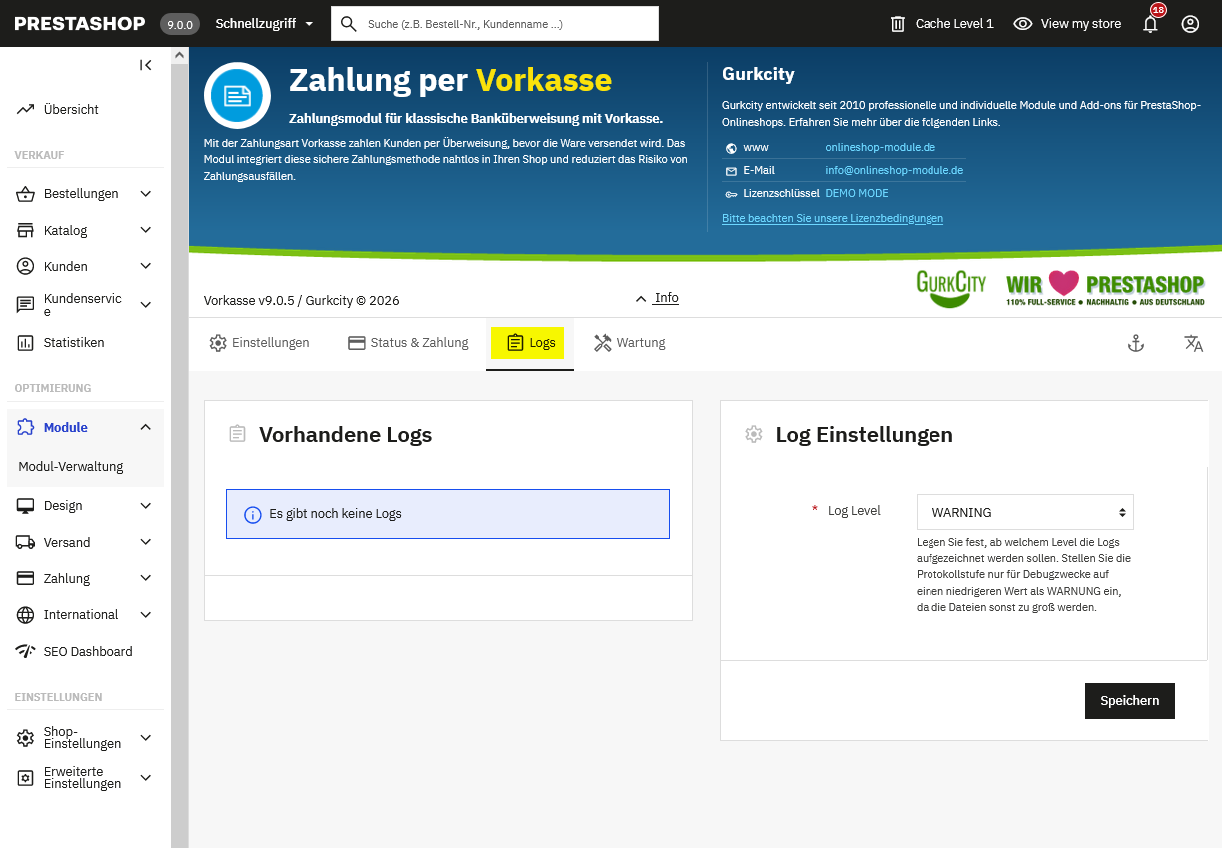Viewport: 1223px width, 848px height.
Task: Expand the Design menu chevron
Action: coord(146,506)
